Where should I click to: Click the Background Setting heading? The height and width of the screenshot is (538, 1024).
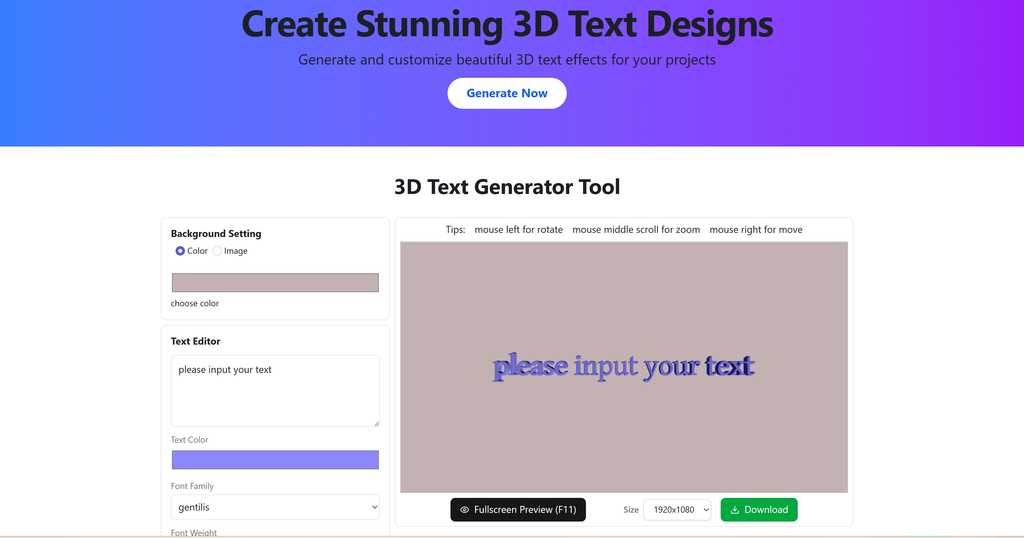point(216,234)
